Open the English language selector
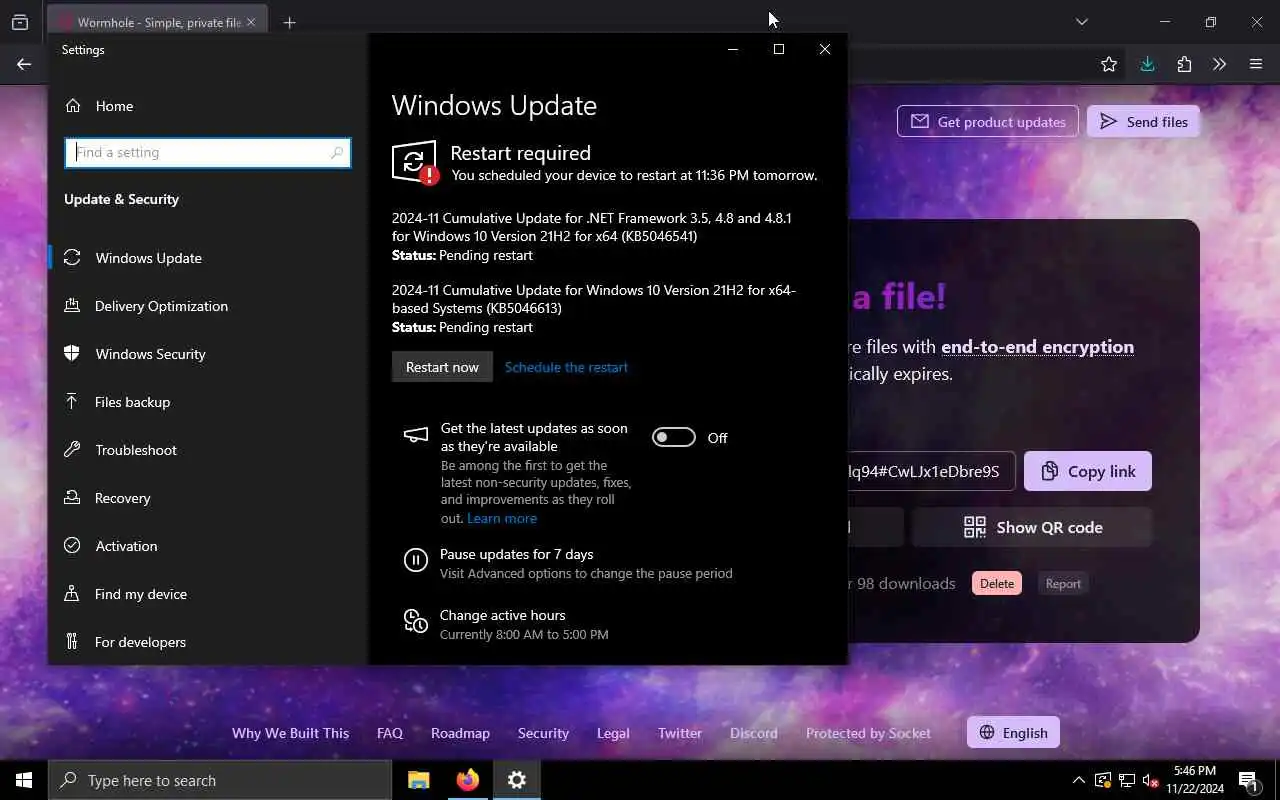The height and width of the screenshot is (800, 1280). point(1013,733)
